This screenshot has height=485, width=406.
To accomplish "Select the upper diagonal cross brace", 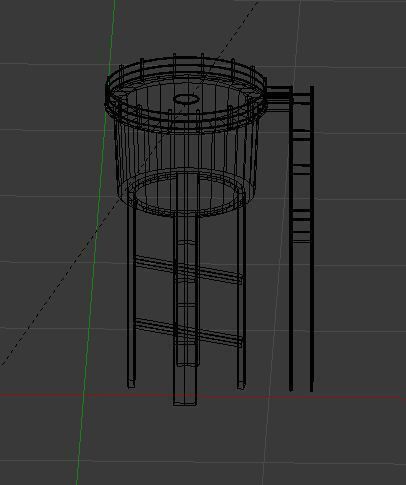I will [189, 270].
